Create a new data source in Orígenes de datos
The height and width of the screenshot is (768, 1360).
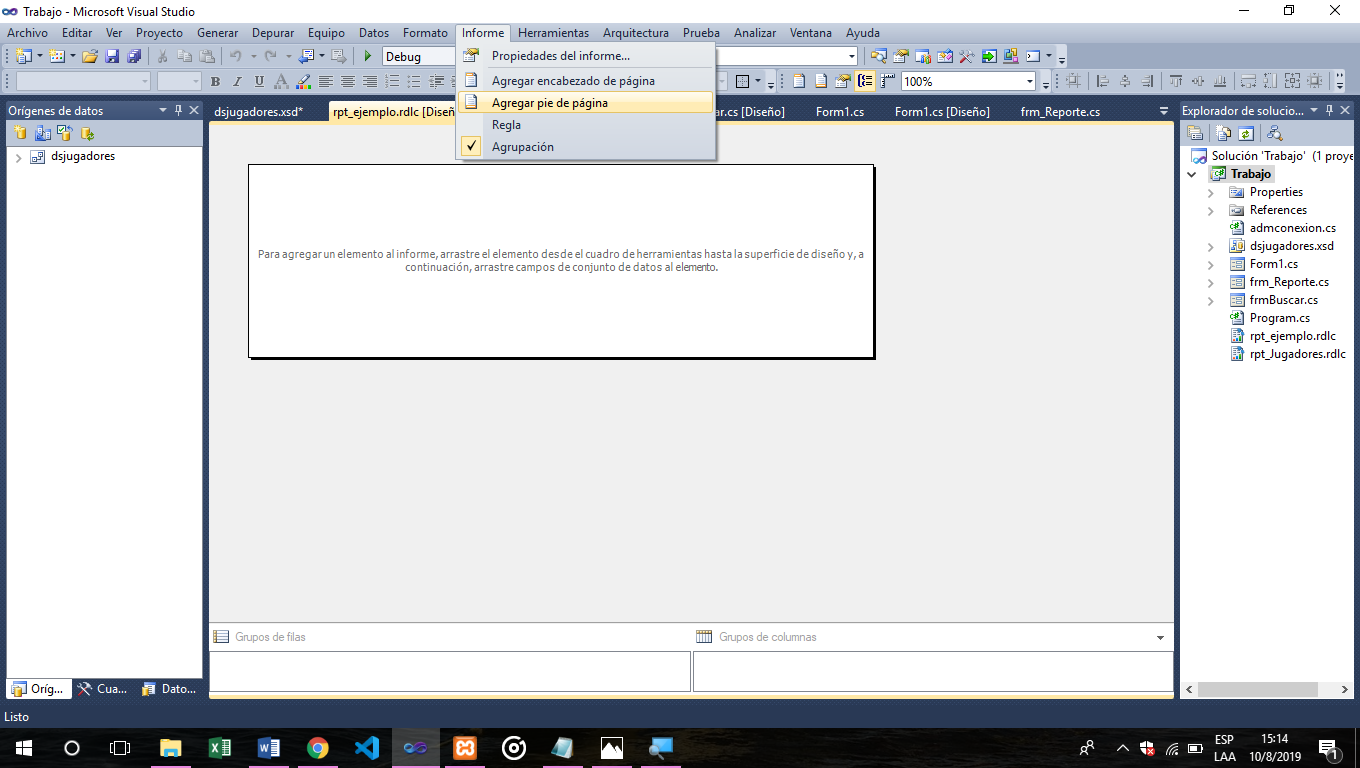(x=21, y=134)
